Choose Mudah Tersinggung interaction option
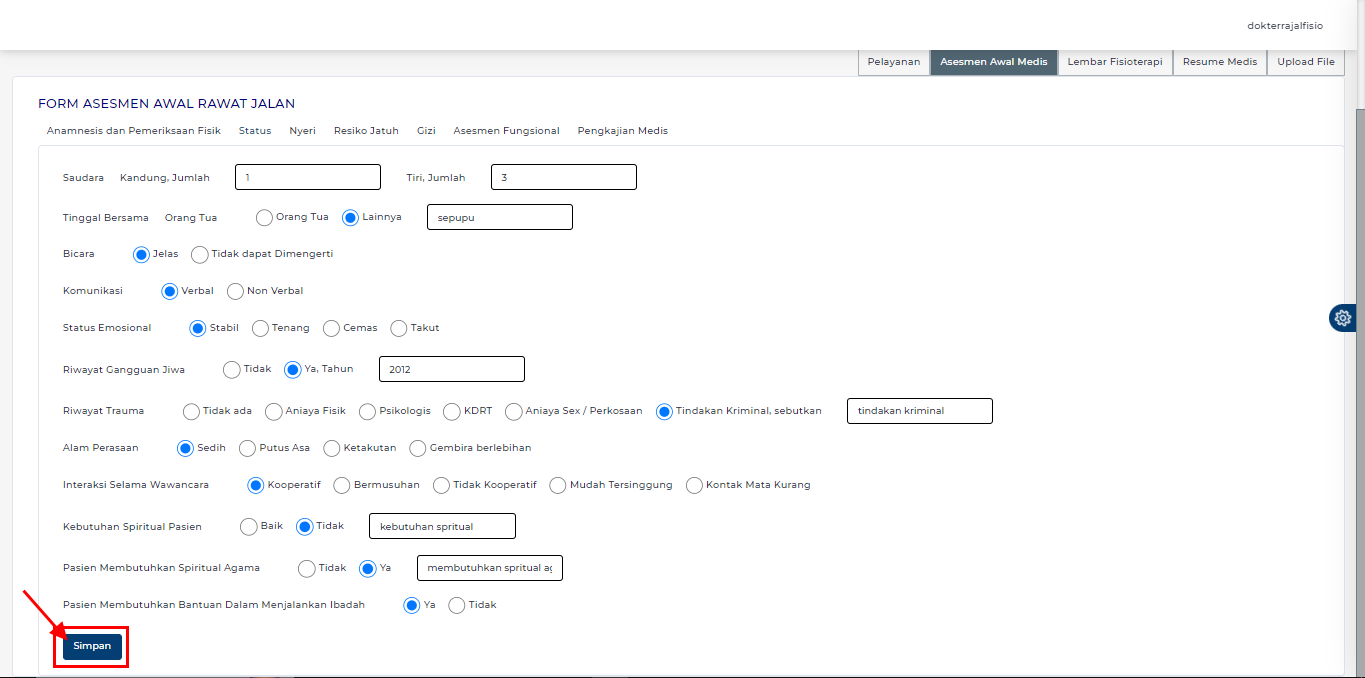 (558, 486)
